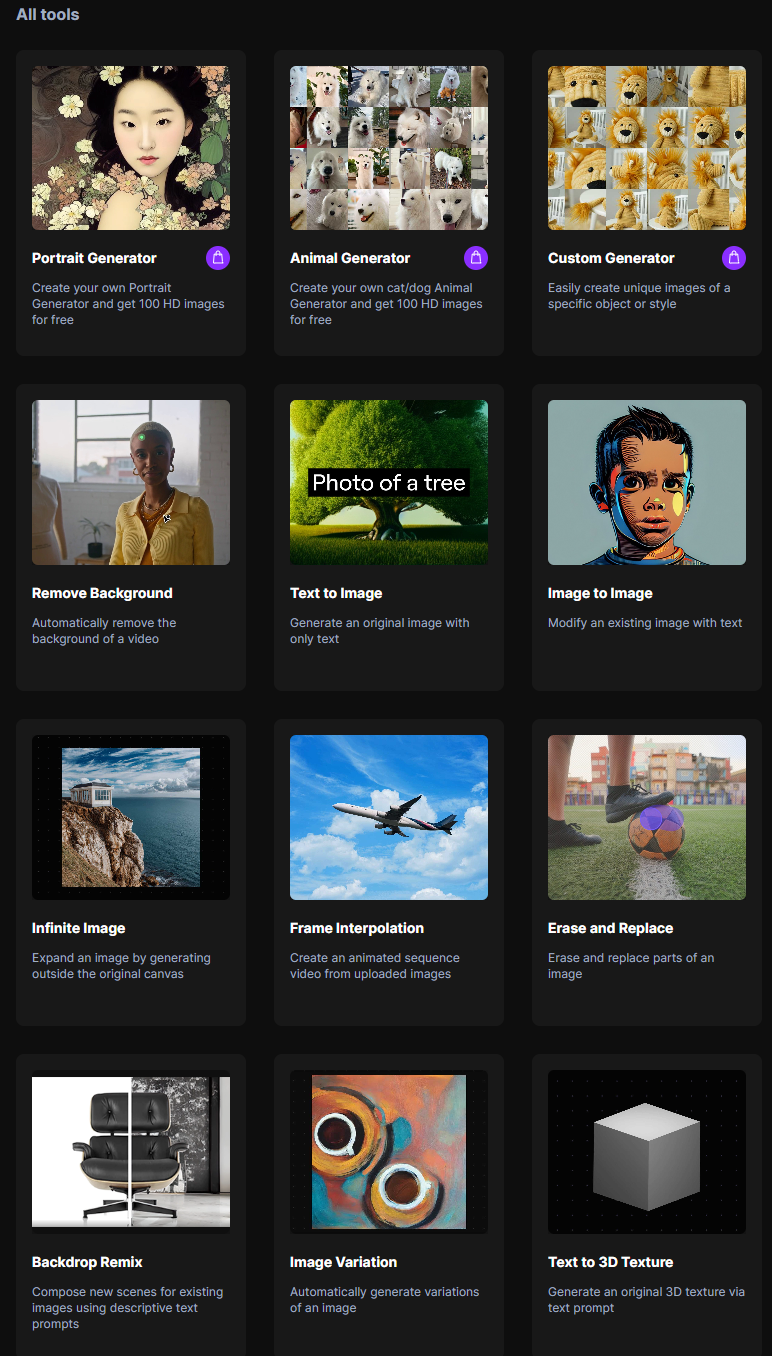Screen dimensions: 772x1356
Task: Click the Image Variation title
Action: pos(343,1262)
